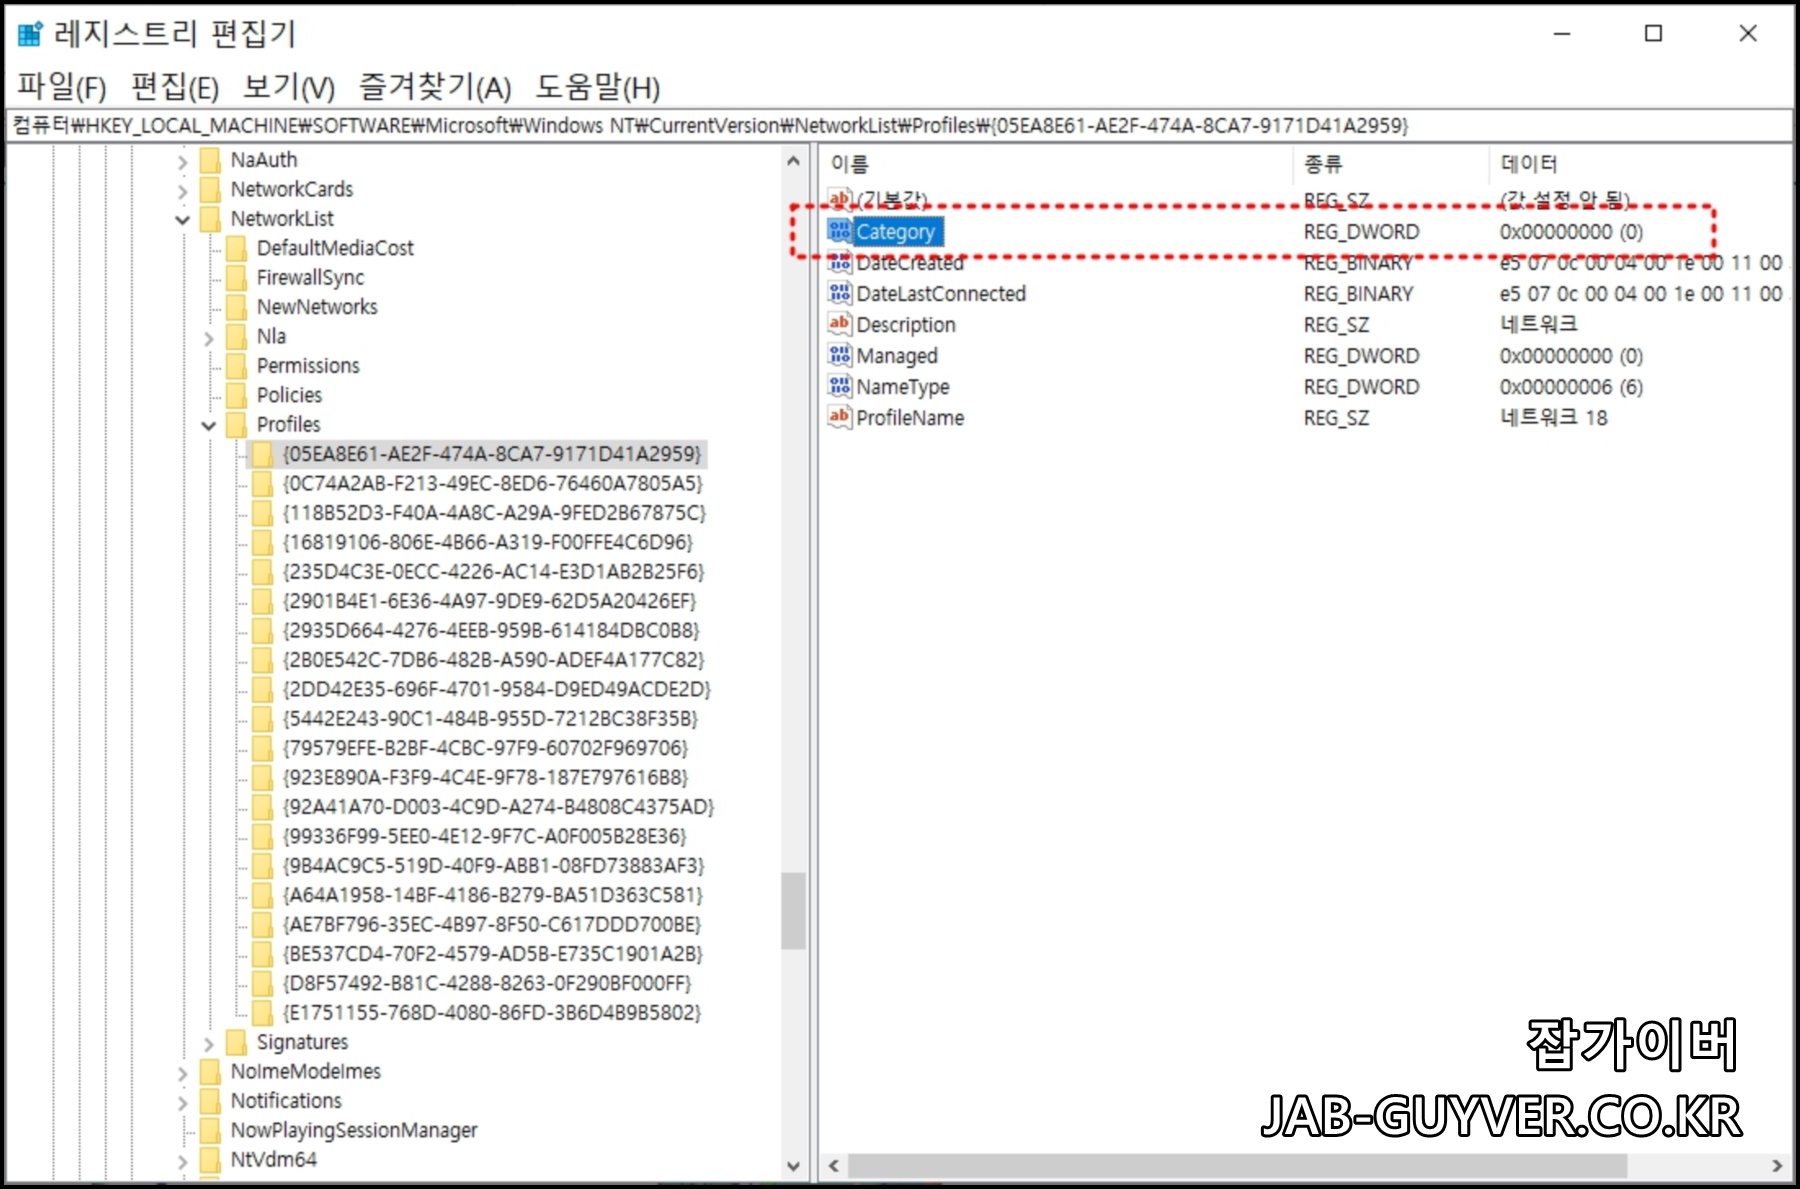Expand the NetworkCards tree node

pos(182,190)
